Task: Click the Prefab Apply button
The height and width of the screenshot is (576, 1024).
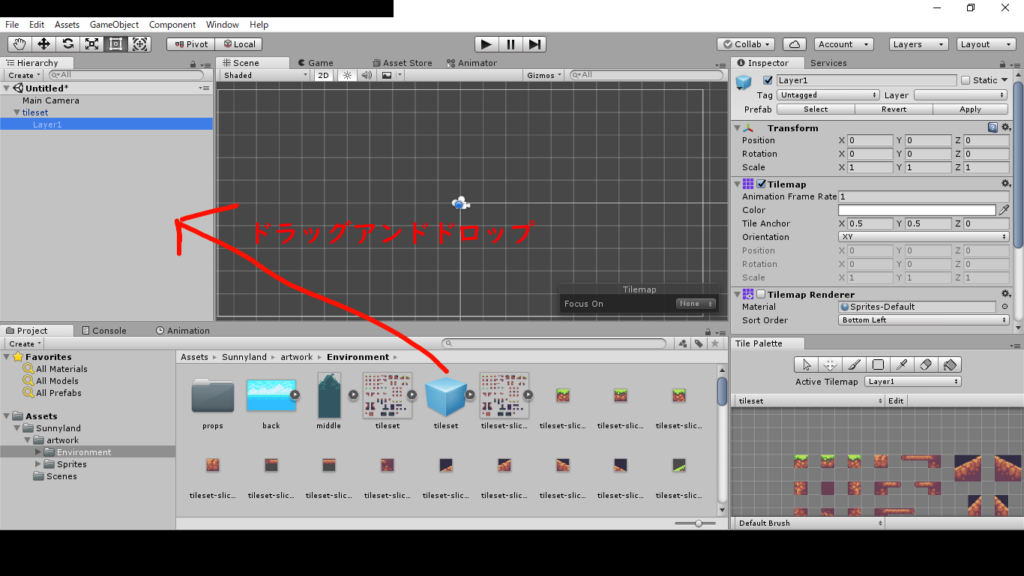Action: pyautogui.click(x=969, y=109)
